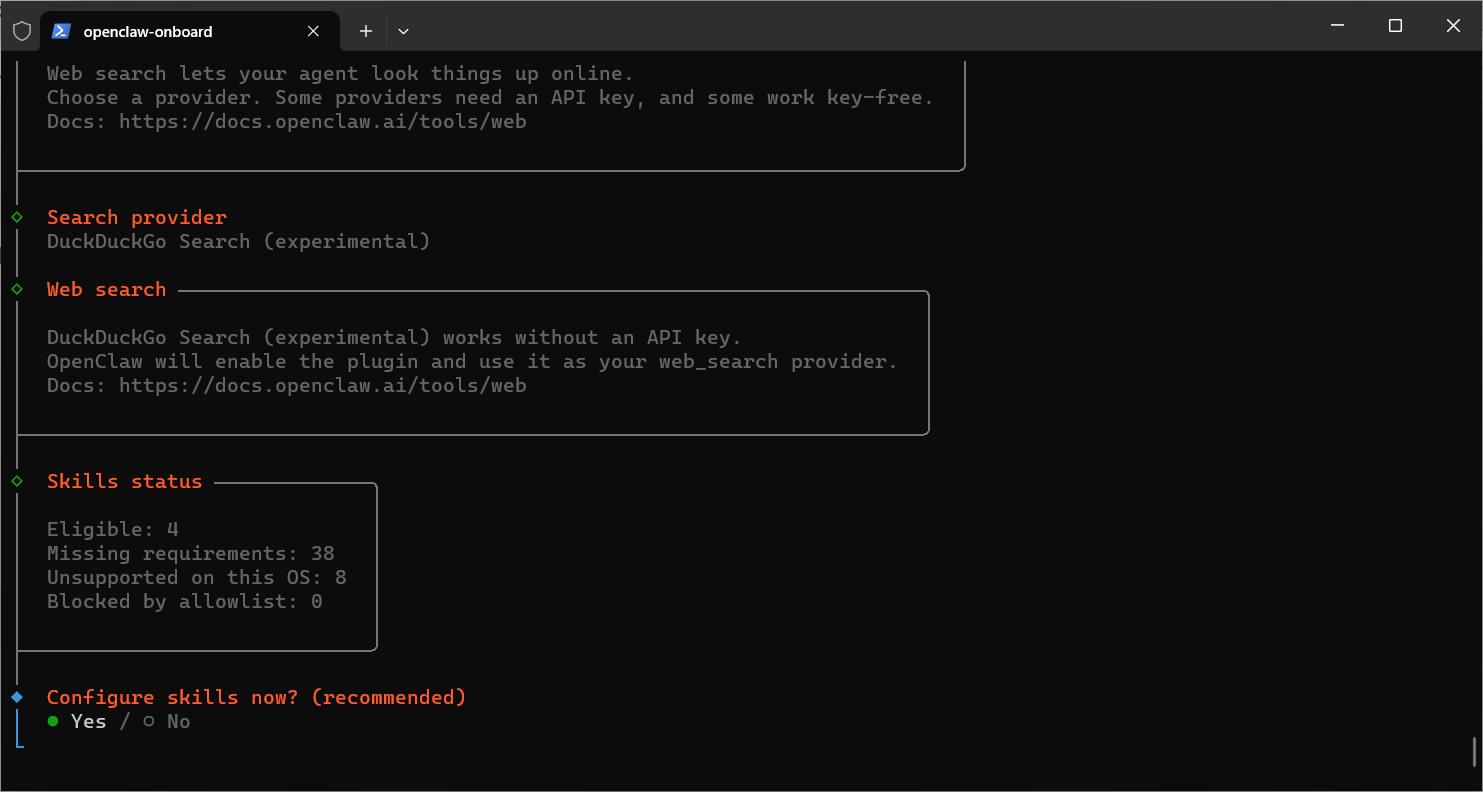Screen dimensions: 1483x792
Task: Click the admin shield icon in title bar
Action: (21, 31)
